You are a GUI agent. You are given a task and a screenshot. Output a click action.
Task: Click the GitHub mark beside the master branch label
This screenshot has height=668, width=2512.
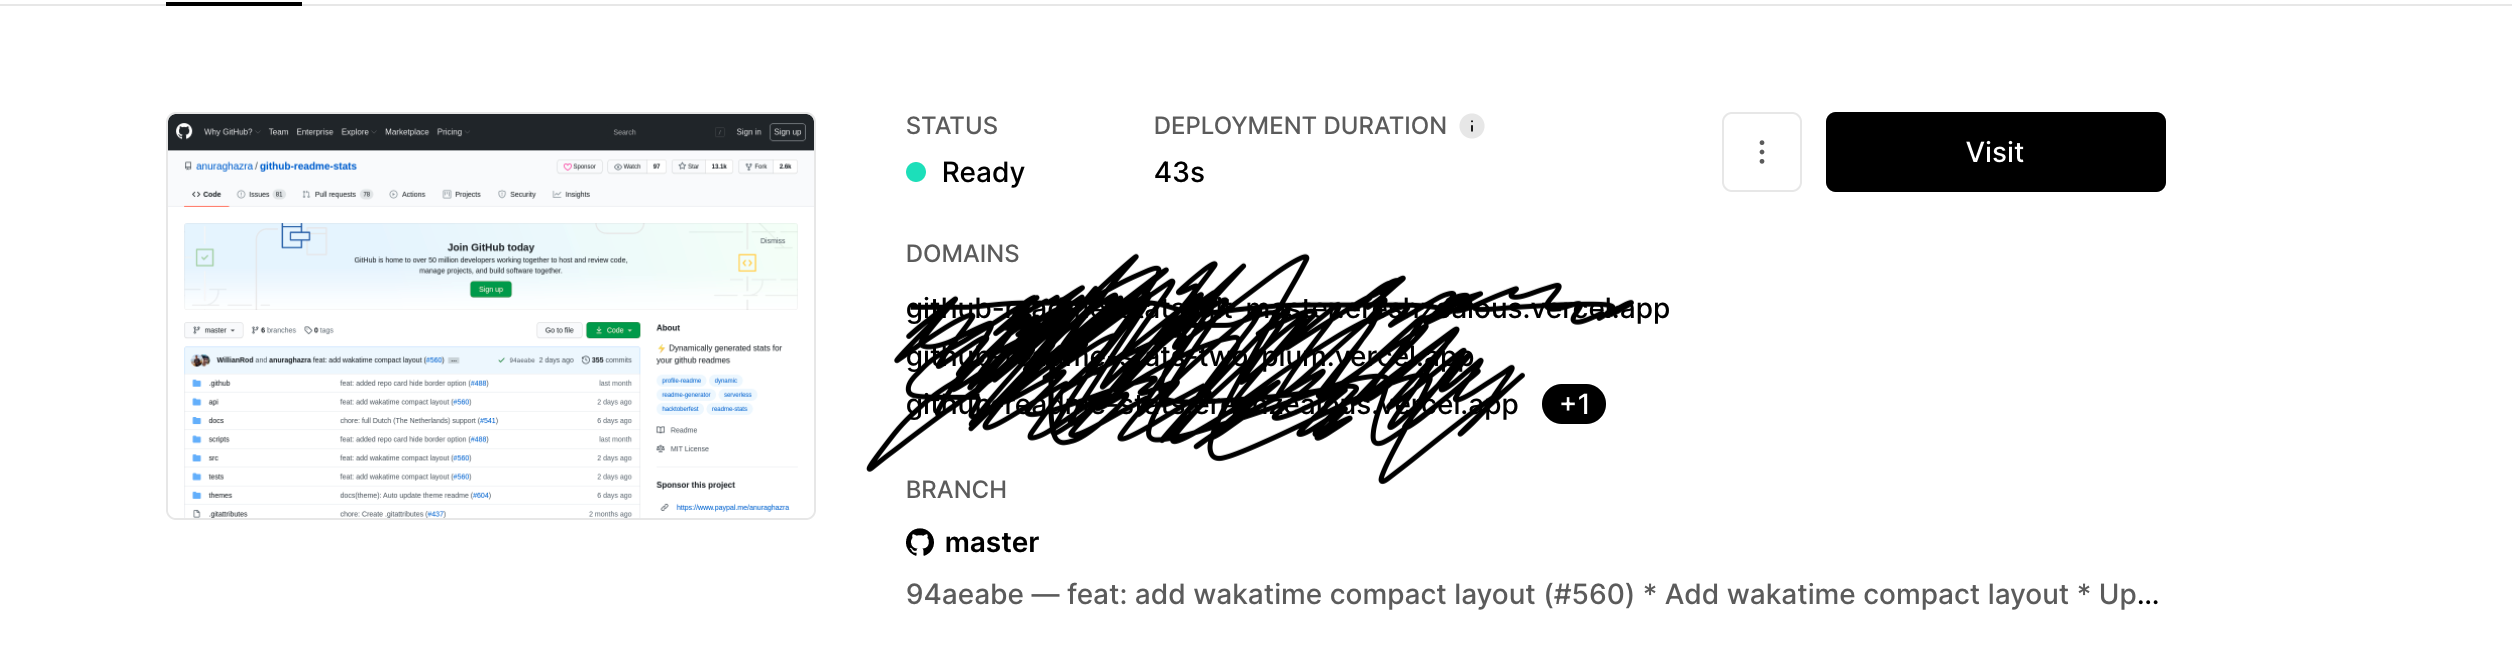(x=918, y=541)
